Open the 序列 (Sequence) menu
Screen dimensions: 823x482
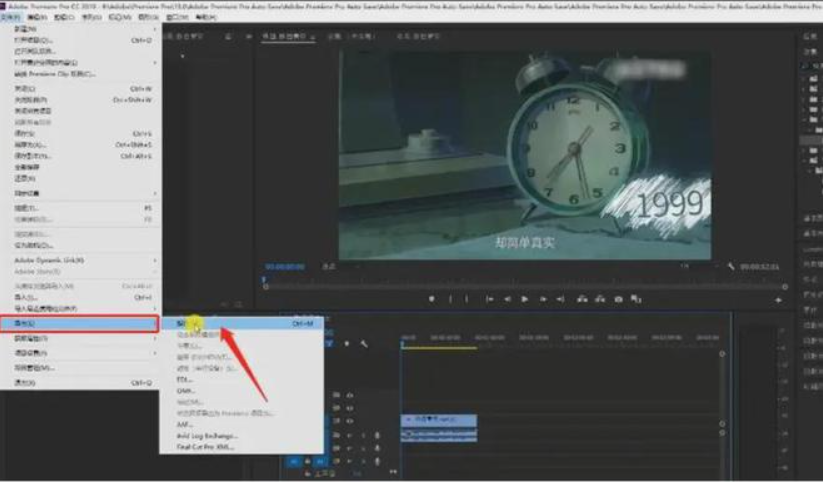click(92, 17)
